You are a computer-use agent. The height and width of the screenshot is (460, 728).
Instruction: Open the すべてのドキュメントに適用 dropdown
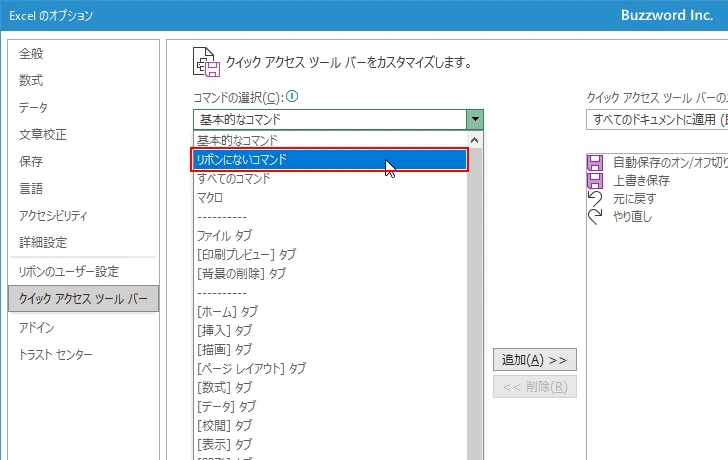coord(656,120)
